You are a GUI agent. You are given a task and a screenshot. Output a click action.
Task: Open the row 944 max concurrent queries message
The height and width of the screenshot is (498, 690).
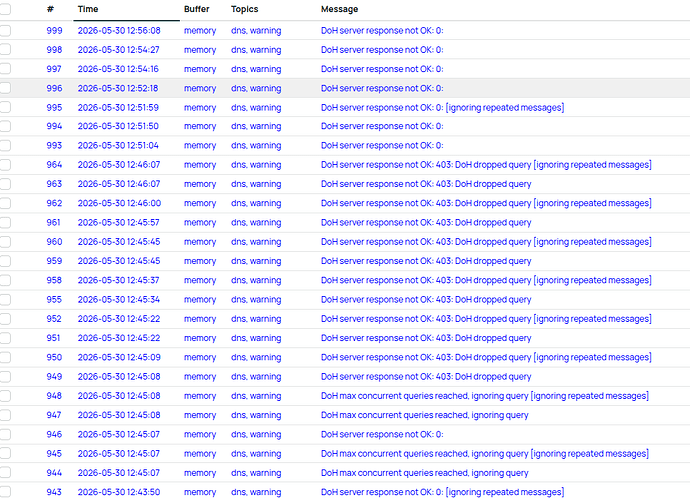(x=425, y=473)
